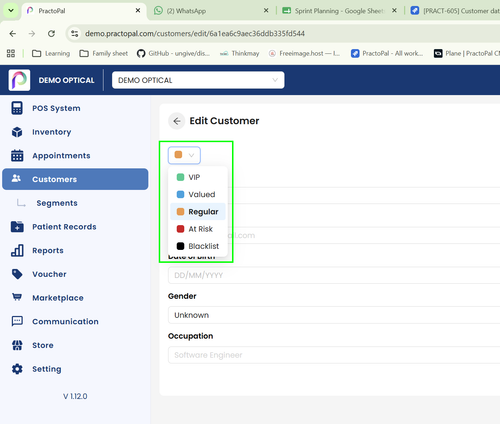
Task: Click the Inventory box icon
Action: 17,132
